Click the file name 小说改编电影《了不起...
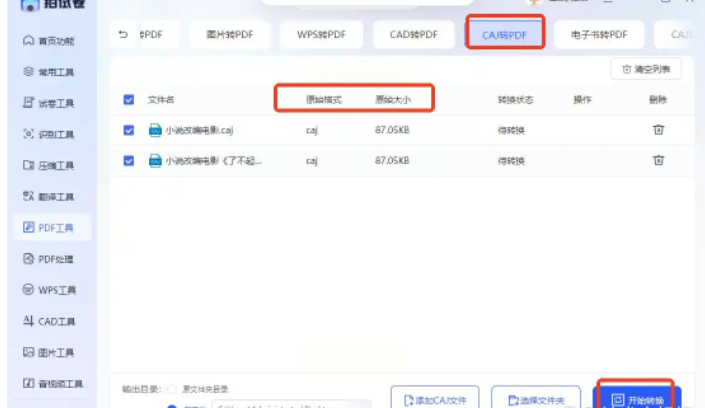This screenshot has width=705, height=408. click(x=213, y=161)
